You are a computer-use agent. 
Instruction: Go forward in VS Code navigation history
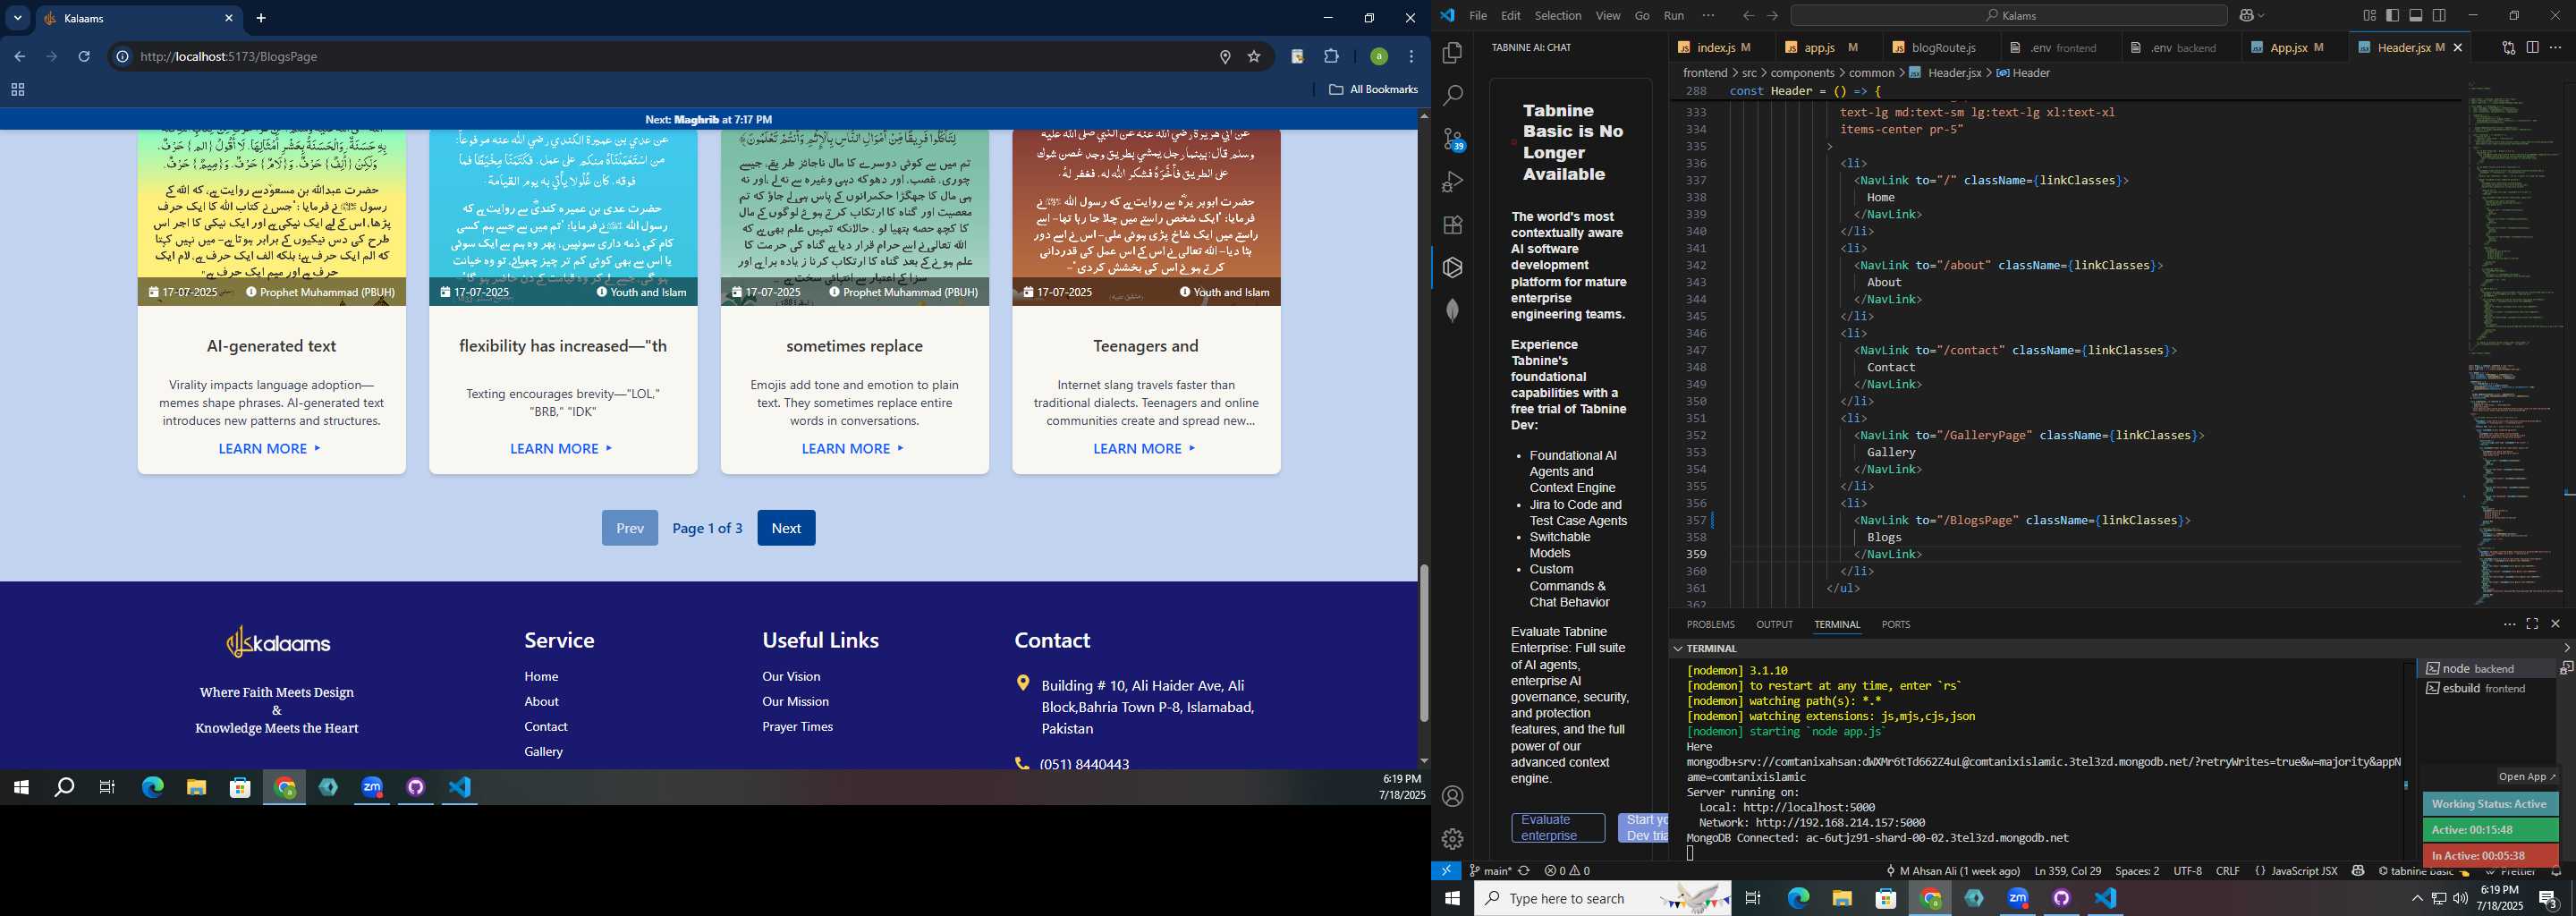click(1772, 16)
